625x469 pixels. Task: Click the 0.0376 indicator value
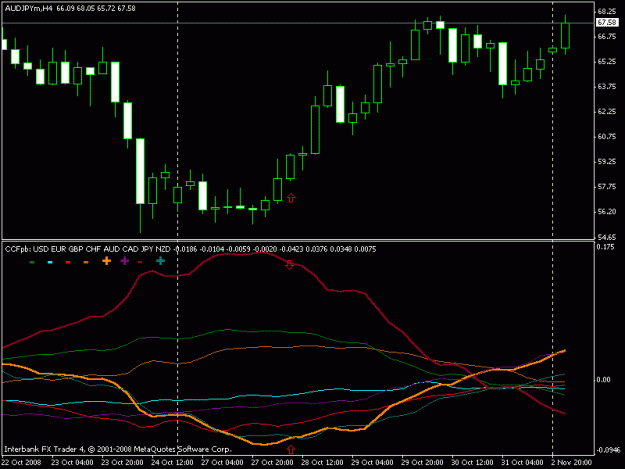pyautogui.click(x=317, y=249)
